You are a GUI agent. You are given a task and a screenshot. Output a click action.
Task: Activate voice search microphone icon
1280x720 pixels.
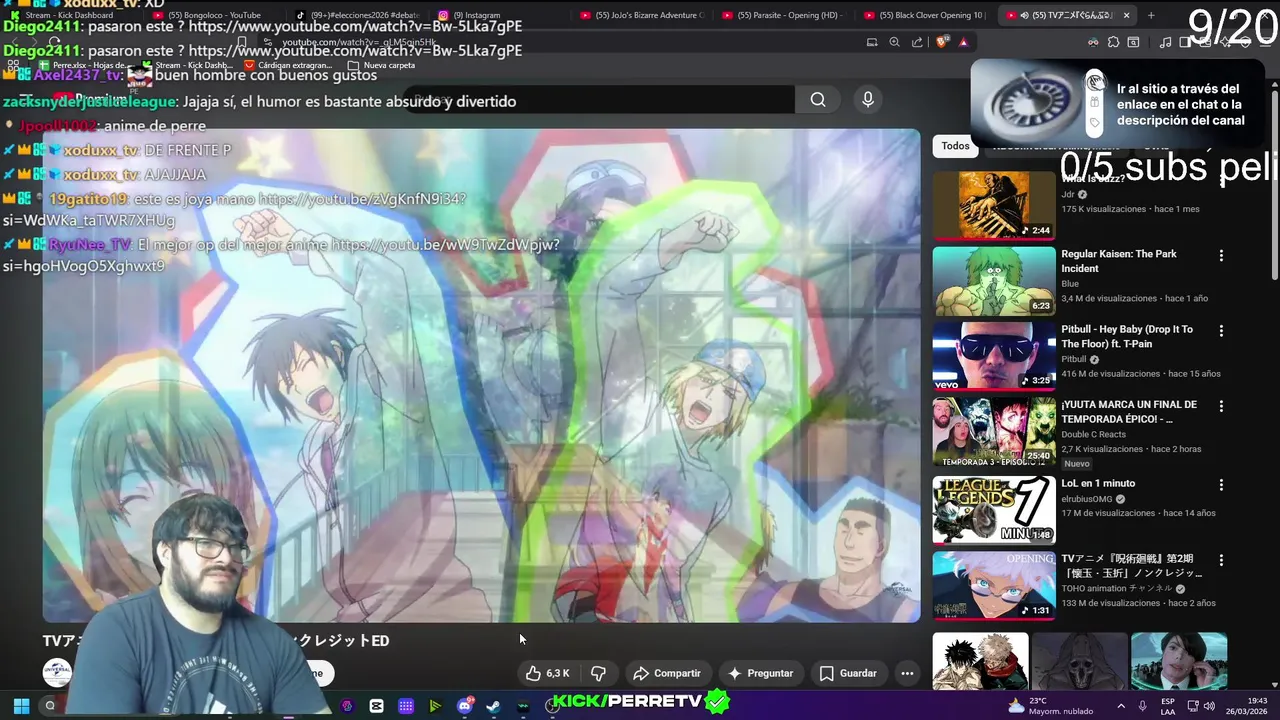click(x=867, y=99)
